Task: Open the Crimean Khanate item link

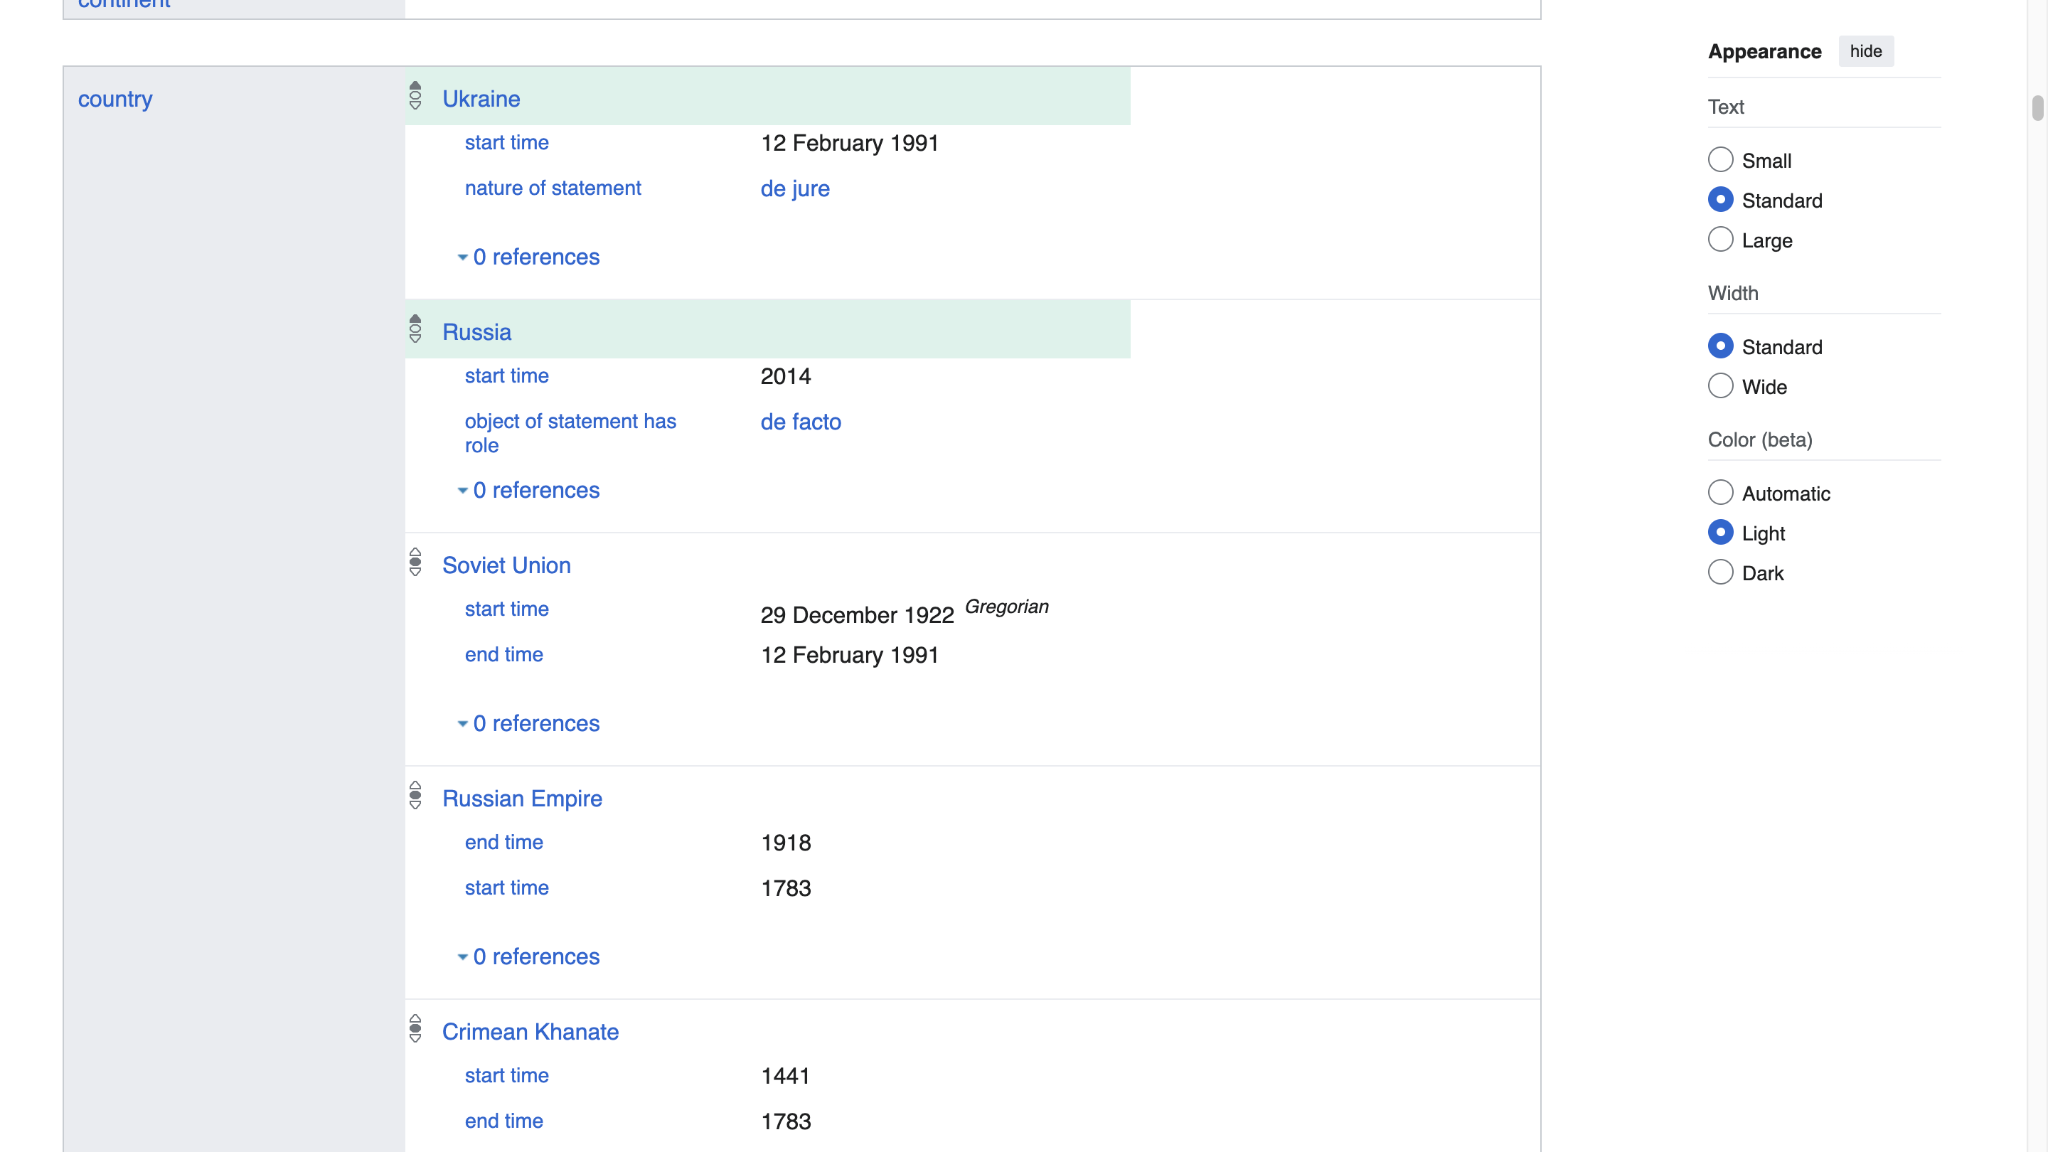Action: coord(530,1031)
